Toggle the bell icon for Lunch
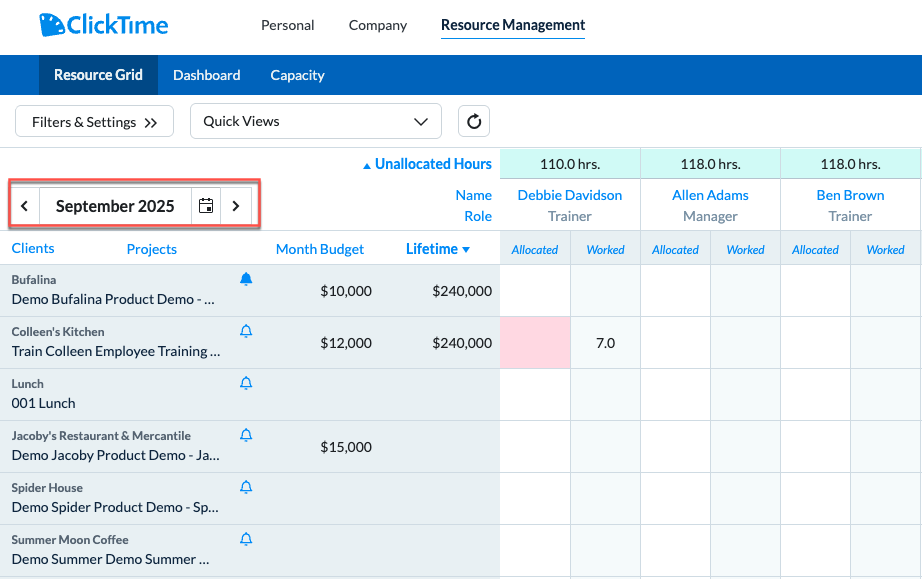 point(246,383)
